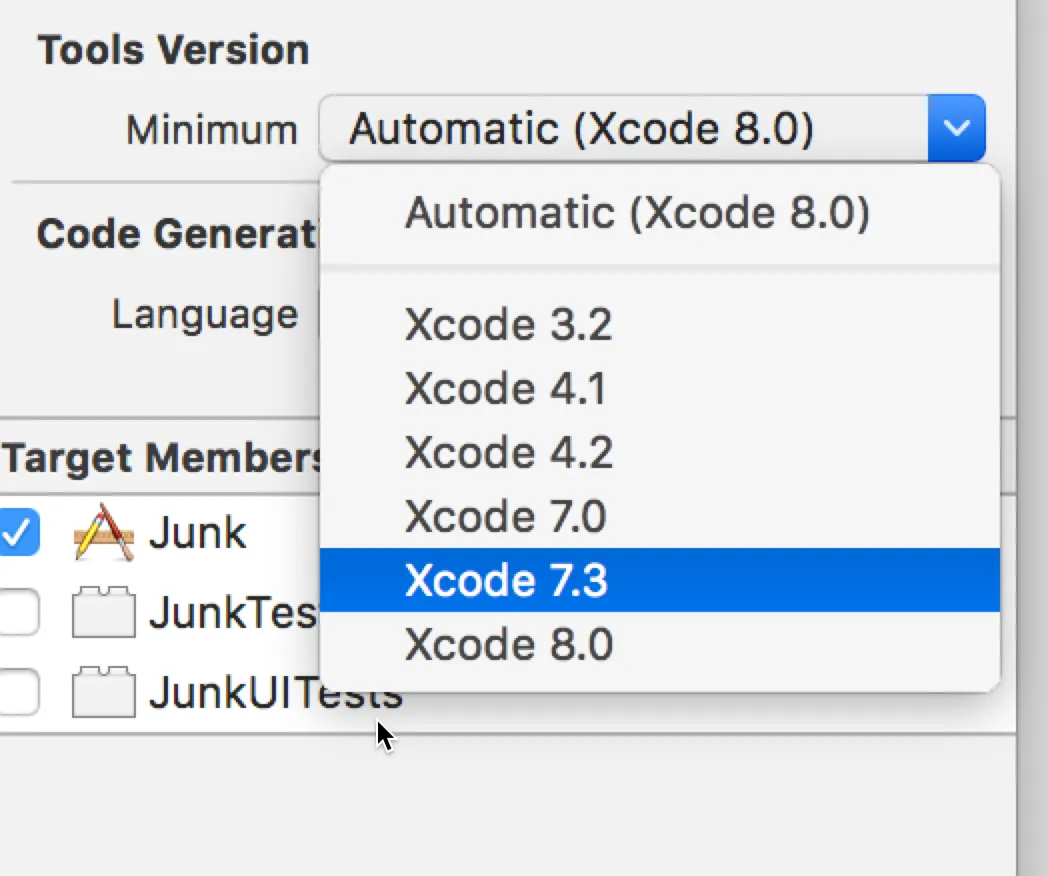
Task: Click the JunkUITests bundle icon
Action: tap(103, 691)
